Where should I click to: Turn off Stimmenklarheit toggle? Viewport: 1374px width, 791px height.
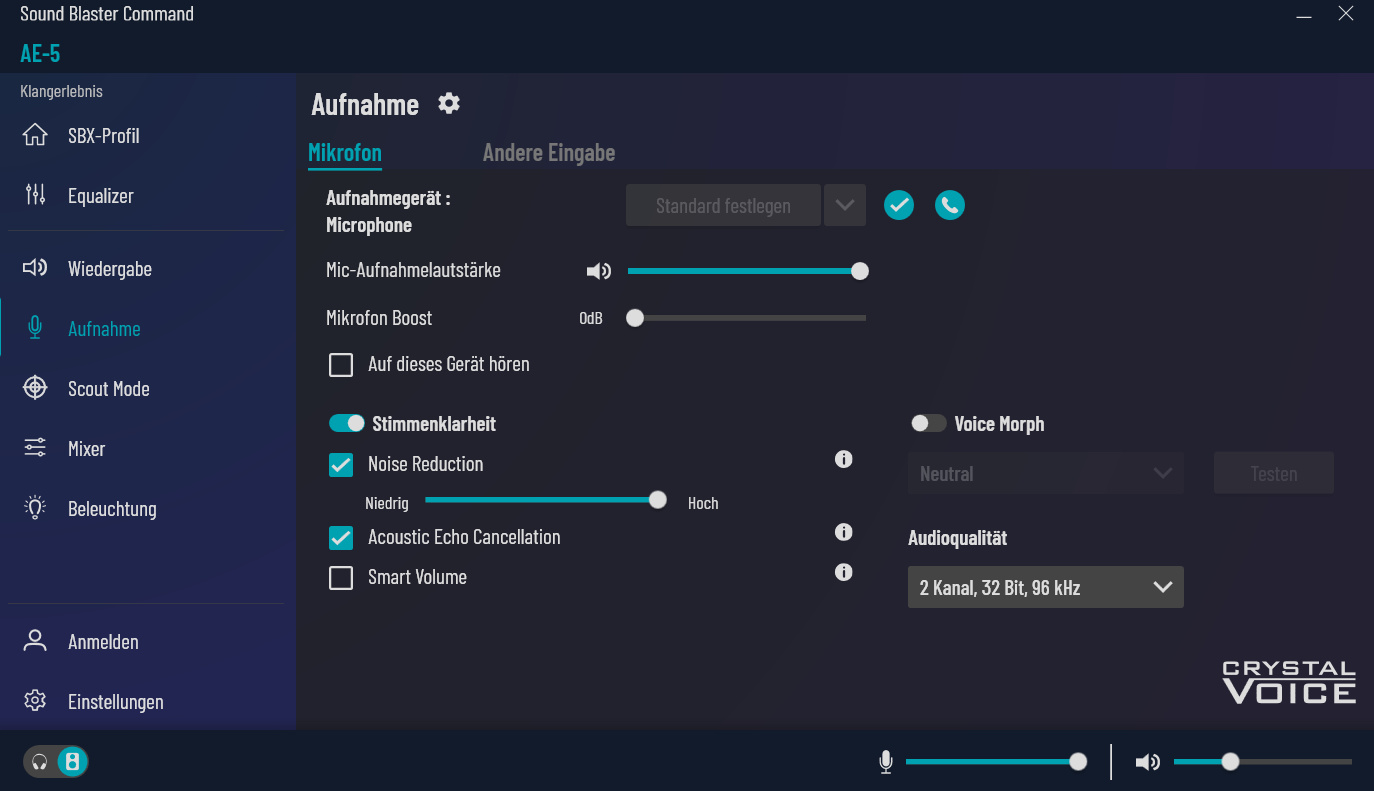[347, 424]
